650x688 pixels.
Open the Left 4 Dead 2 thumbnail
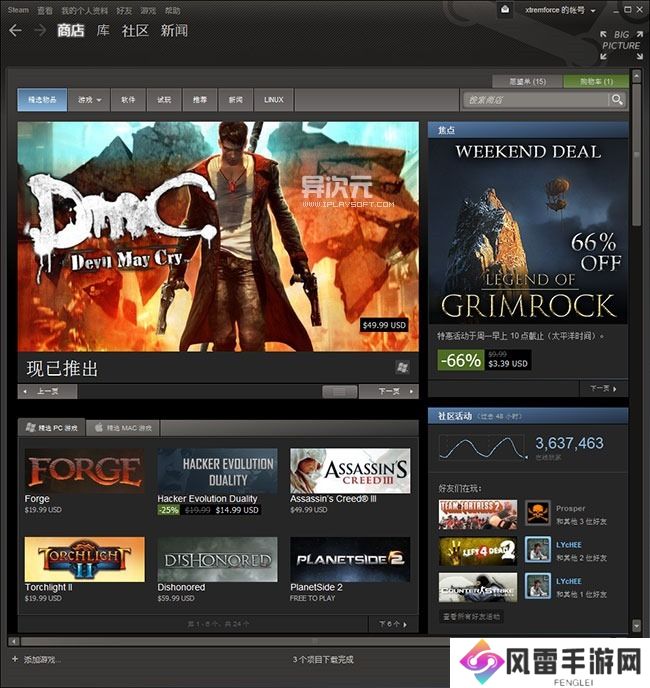click(x=478, y=550)
